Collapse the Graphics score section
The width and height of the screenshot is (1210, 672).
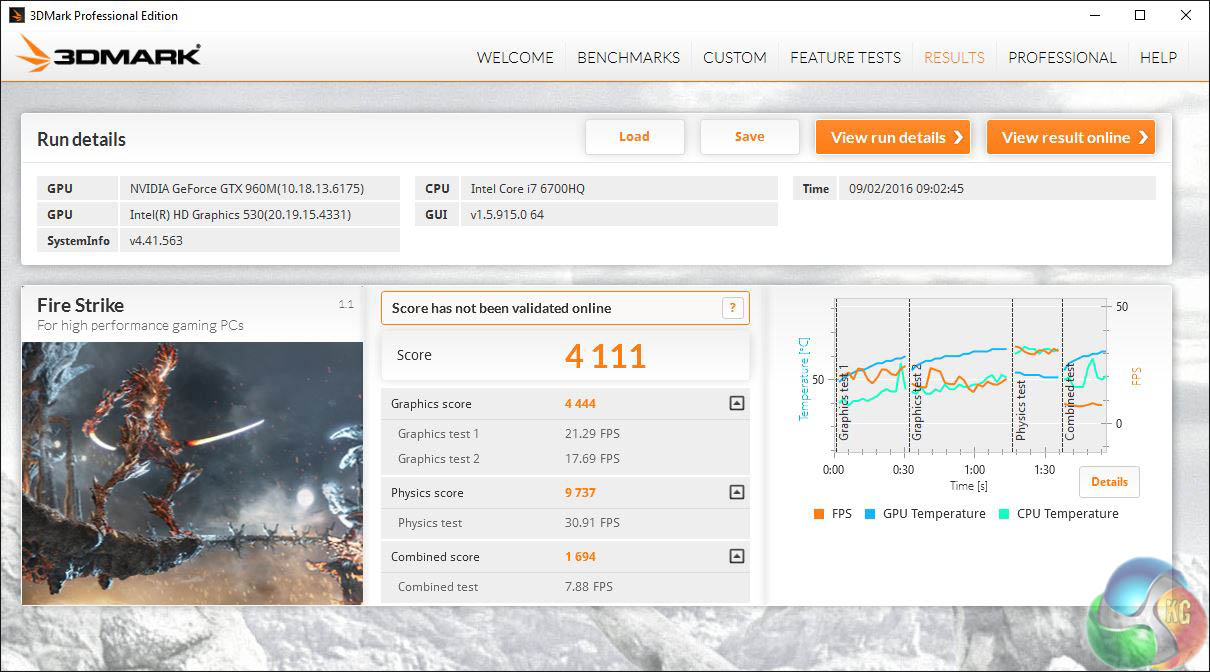tap(736, 404)
